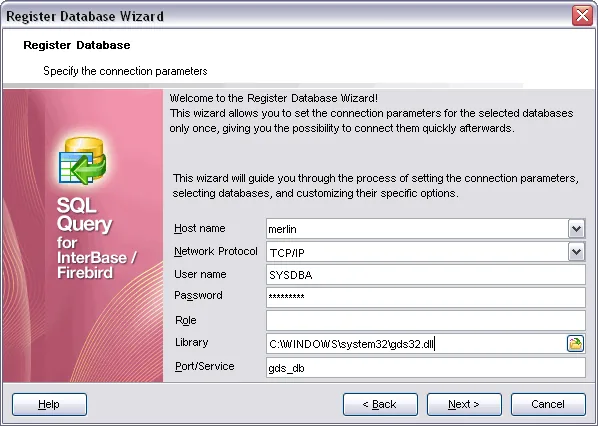Focus the User name field with SYSDBA
The width and height of the screenshot is (598, 426).
[x=426, y=275]
